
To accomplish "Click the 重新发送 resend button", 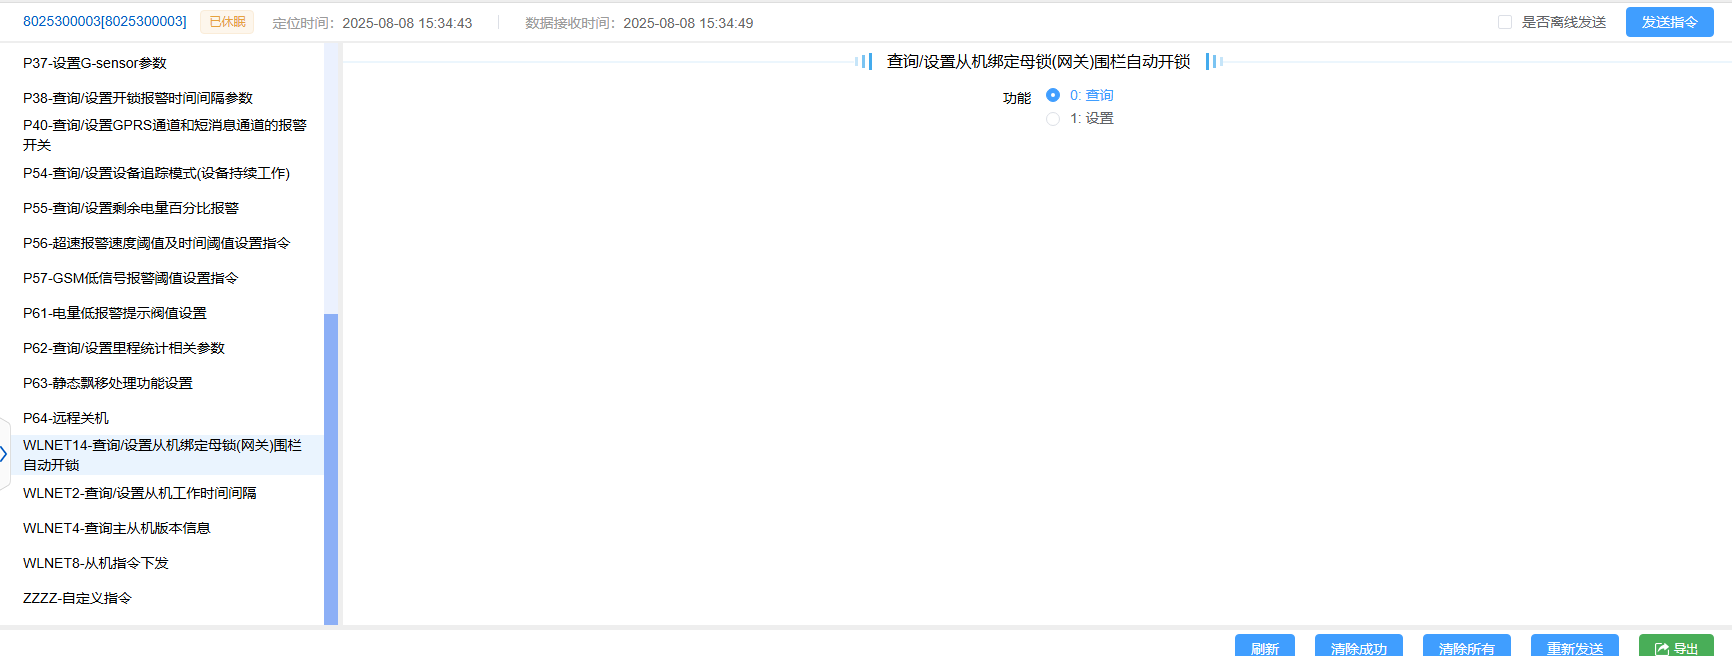I will pos(1574,648).
